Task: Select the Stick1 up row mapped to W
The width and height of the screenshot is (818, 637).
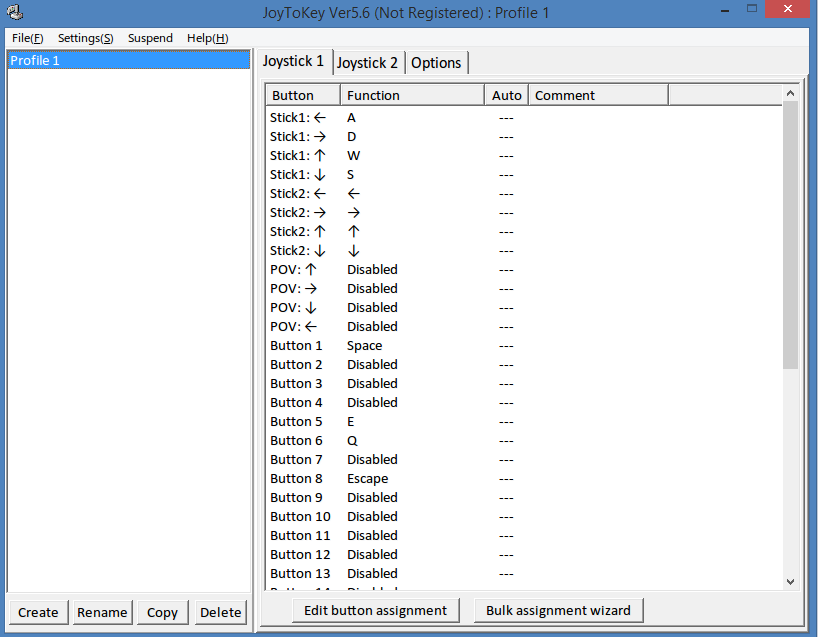Action: [x=524, y=156]
